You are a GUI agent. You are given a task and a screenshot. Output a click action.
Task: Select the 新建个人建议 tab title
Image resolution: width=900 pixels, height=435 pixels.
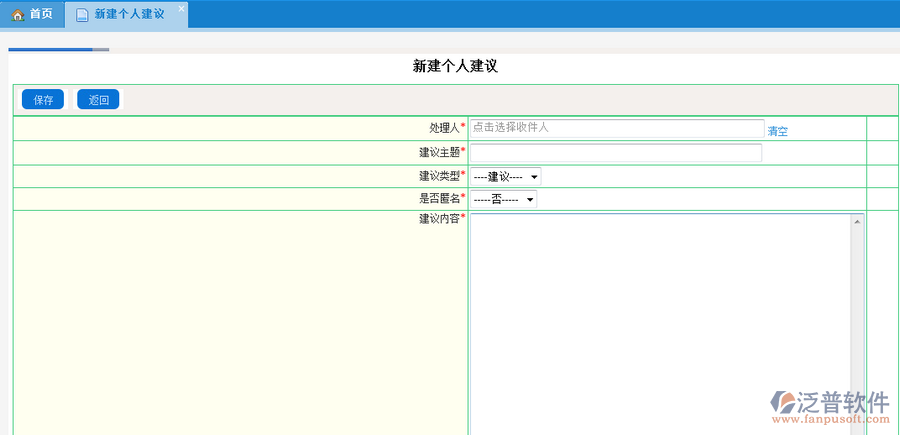coord(128,15)
